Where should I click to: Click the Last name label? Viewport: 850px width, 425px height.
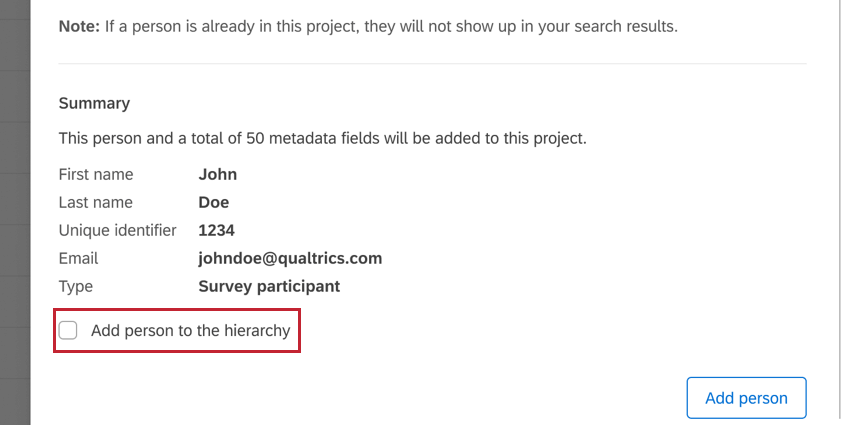pyautogui.click(x=95, y=202)
